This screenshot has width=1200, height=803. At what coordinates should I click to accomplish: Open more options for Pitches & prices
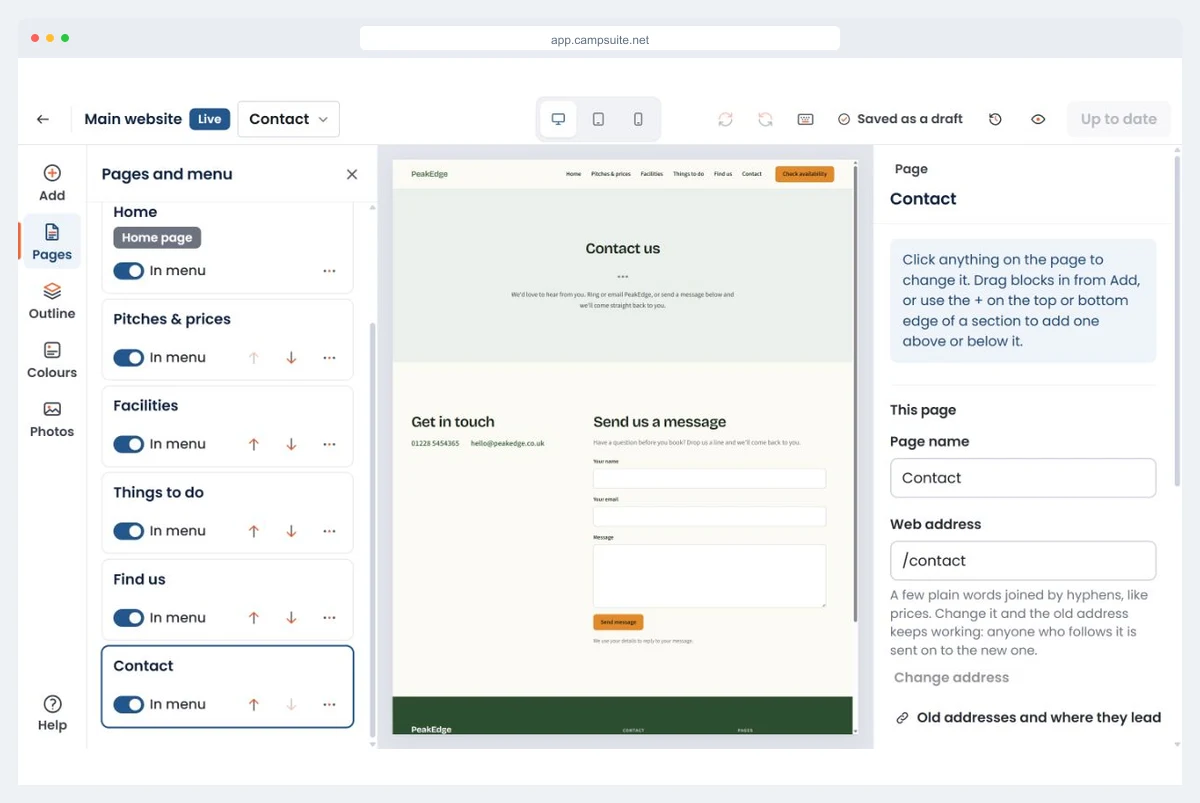[329, 358]
